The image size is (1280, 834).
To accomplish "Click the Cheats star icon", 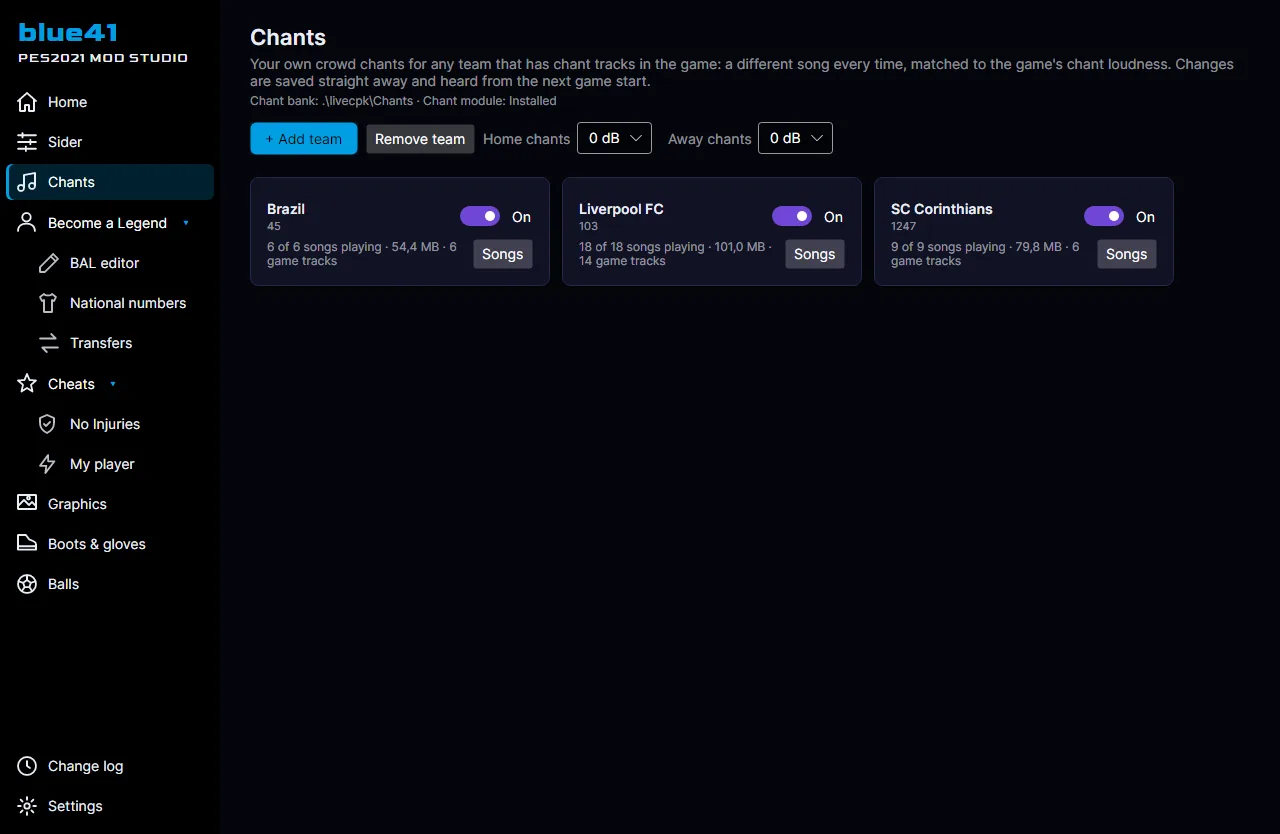I will (27, 384).
